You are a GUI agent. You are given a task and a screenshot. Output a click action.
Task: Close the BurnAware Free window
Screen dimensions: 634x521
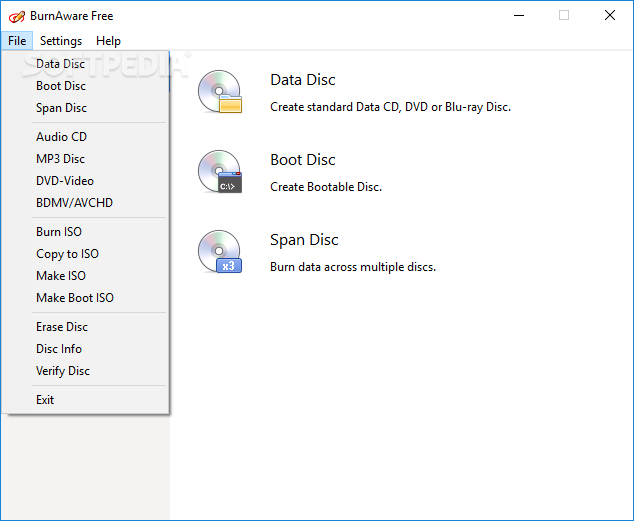click(x=610, y=16)
